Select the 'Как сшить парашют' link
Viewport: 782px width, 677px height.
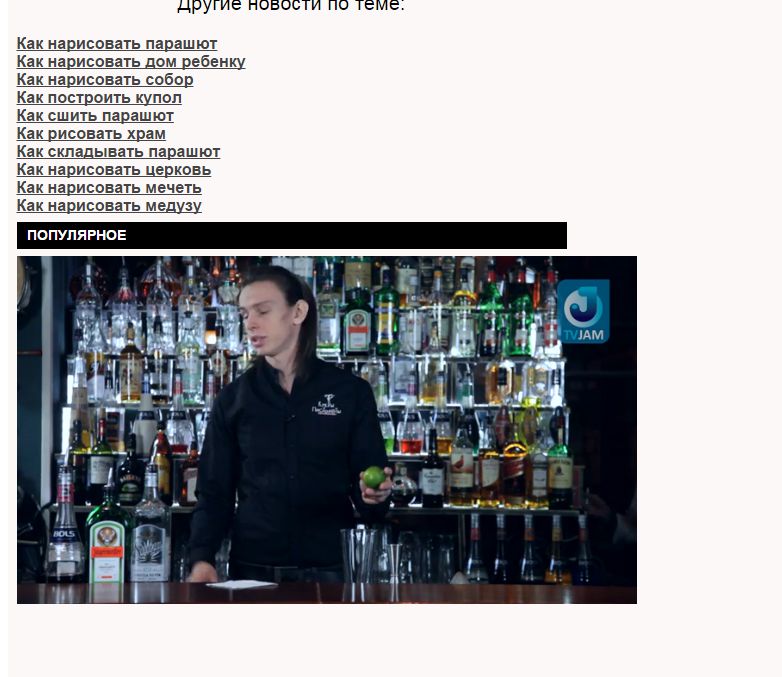point(95,116)
